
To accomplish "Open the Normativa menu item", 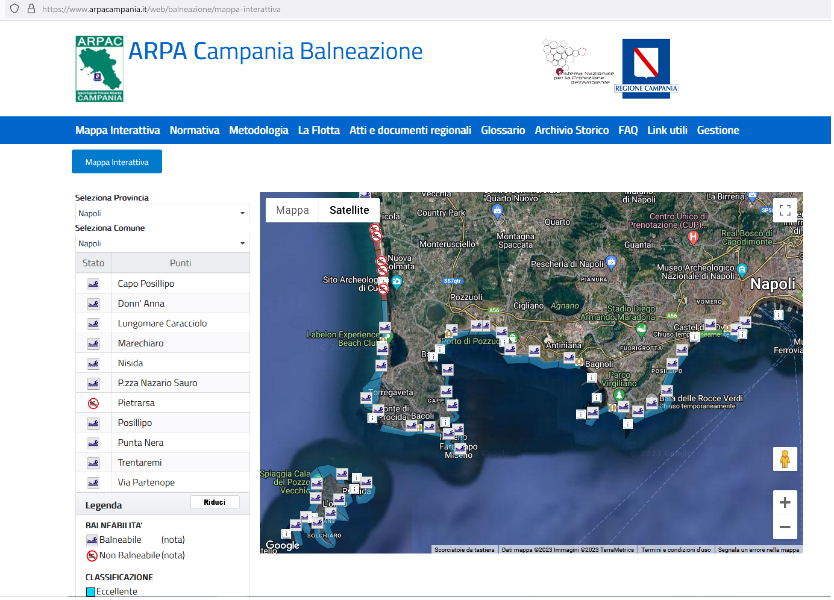I will pos(194,130).
